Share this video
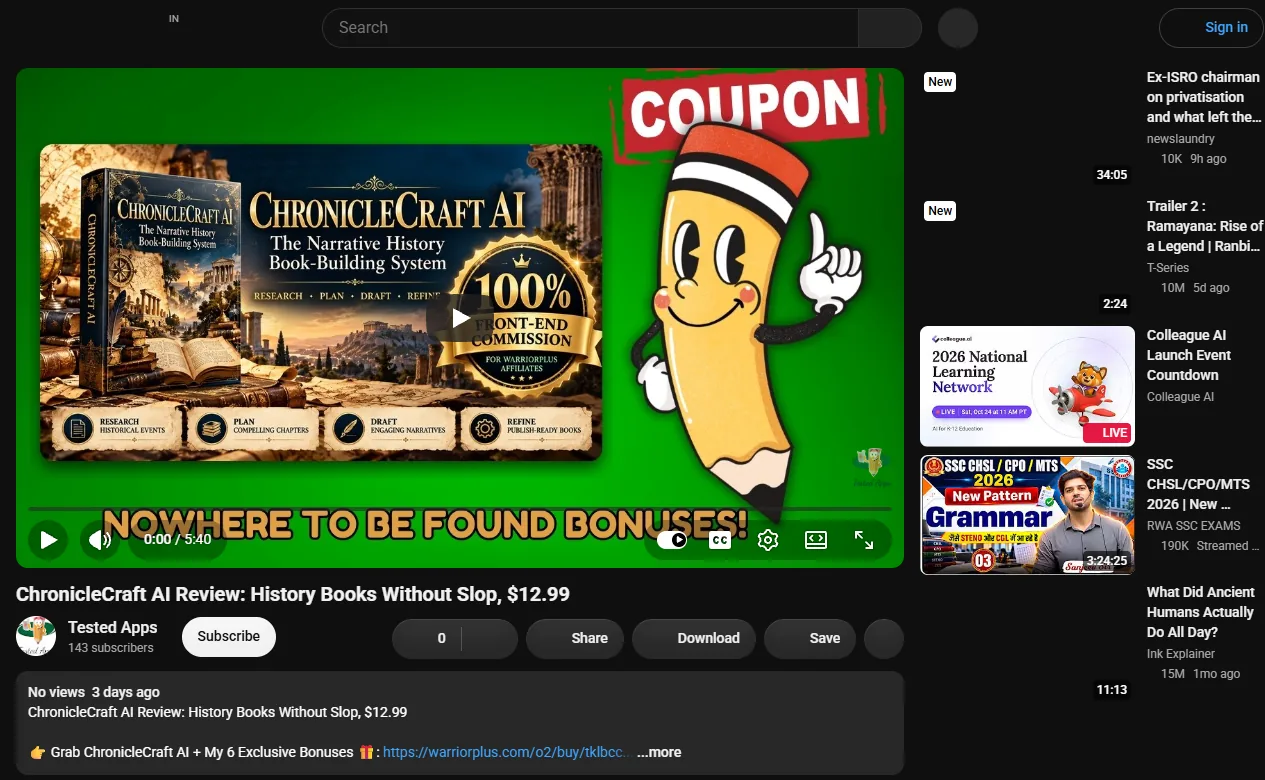1265x780 pixels. pos(575,638)
